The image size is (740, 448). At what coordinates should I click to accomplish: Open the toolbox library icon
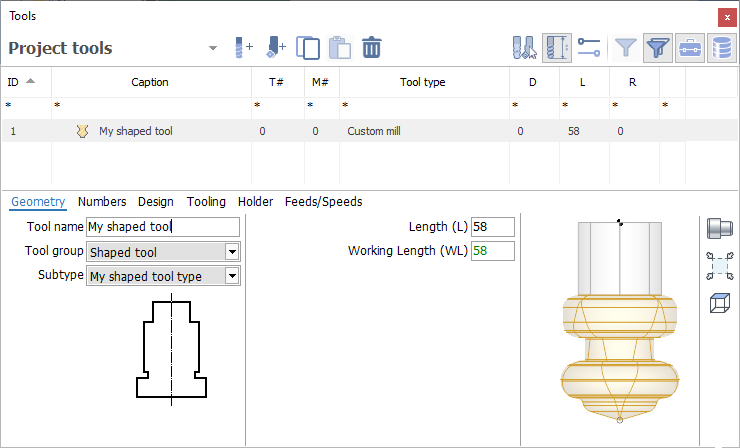click(x=689, y=47)
